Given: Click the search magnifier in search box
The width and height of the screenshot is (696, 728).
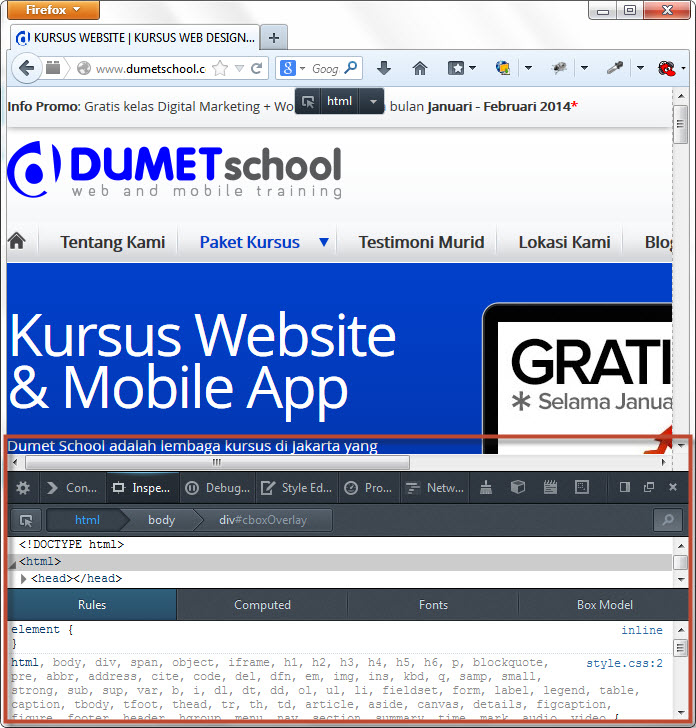Looking at the screenshot, I should pyautogui.click(x=351, y=68).
